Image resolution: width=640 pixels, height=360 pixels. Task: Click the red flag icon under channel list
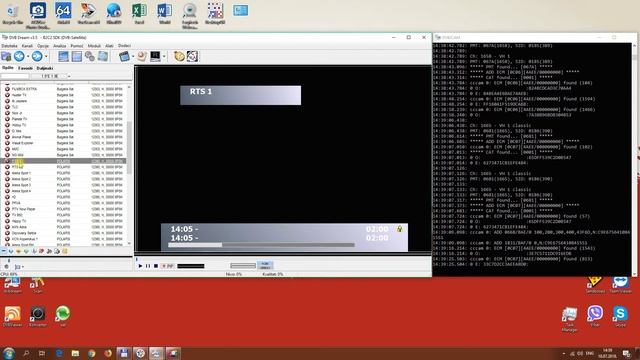41,251
